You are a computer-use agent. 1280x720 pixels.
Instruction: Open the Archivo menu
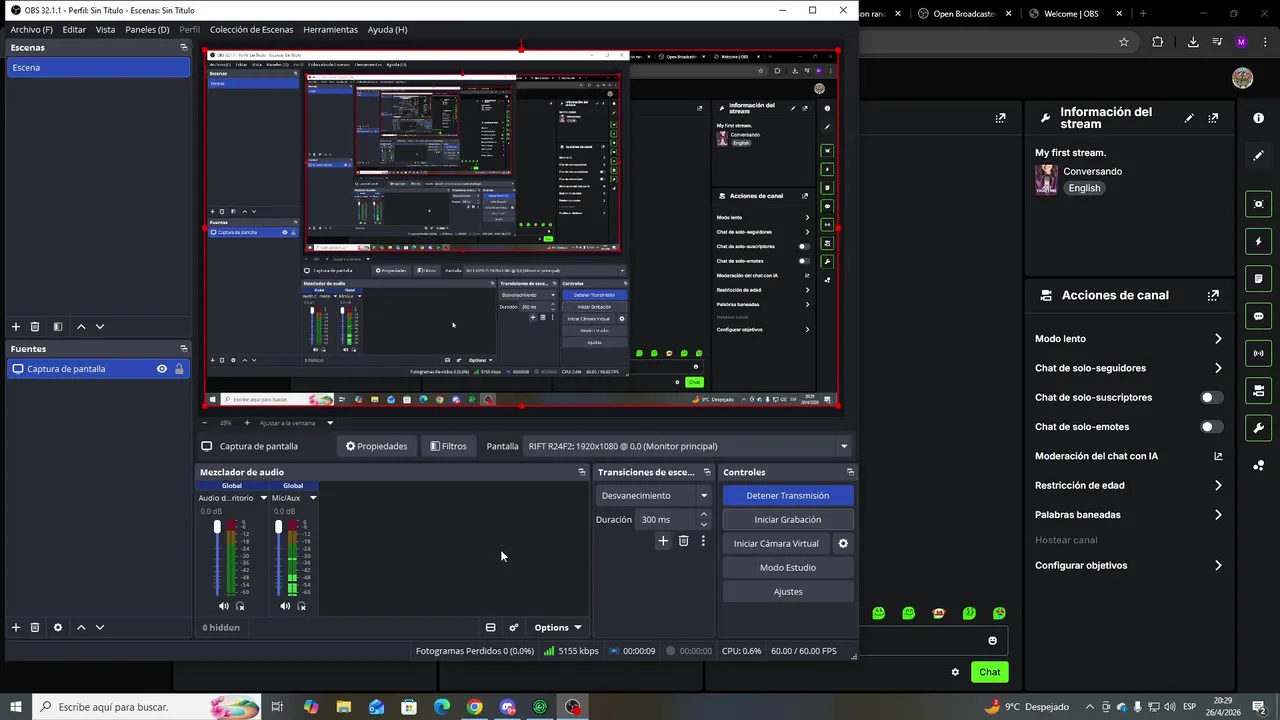(x=31, y=30)
